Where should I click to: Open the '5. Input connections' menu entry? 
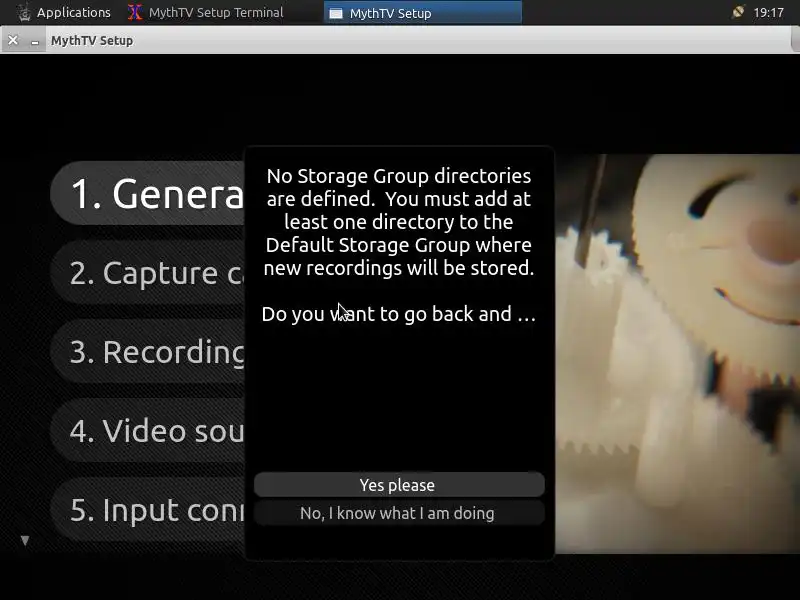pyautogui.click(x=148, y=509)
